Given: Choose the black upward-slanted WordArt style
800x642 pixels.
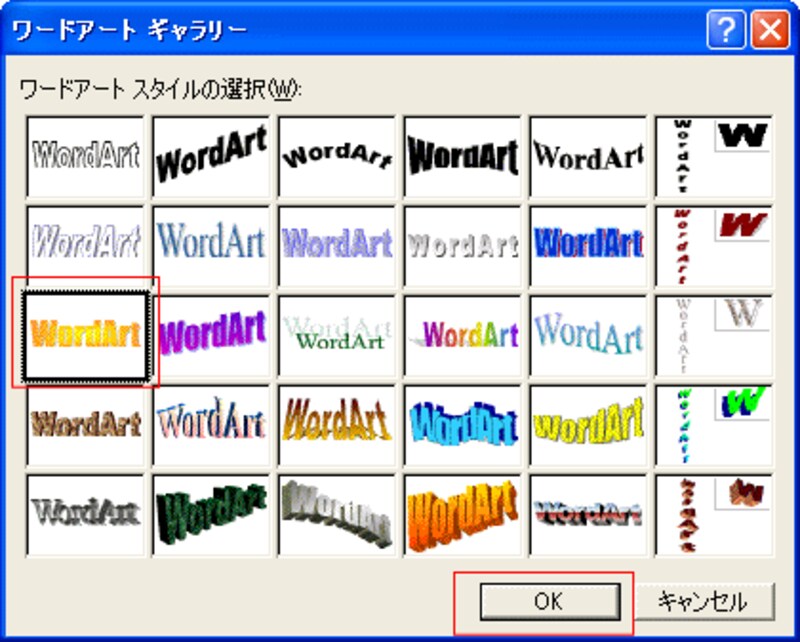Looking at the screenshot, I should 211,156.
